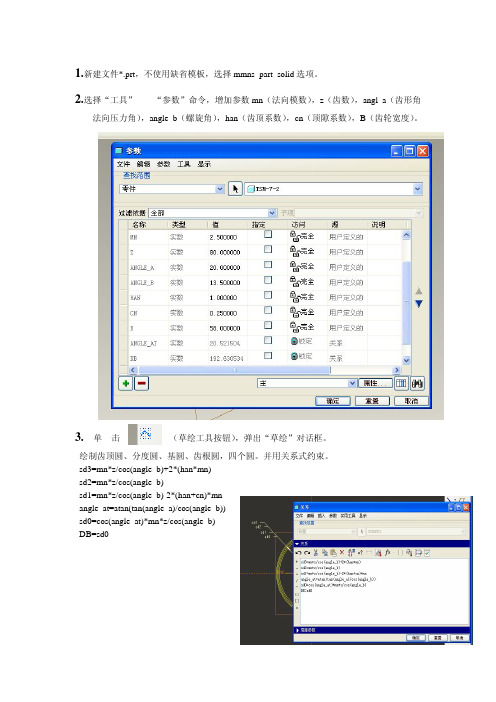This screenshot has height=702, width=496.
Task: Click the scissors cut icon in relations toolbar
Action: tap(316, 553)
